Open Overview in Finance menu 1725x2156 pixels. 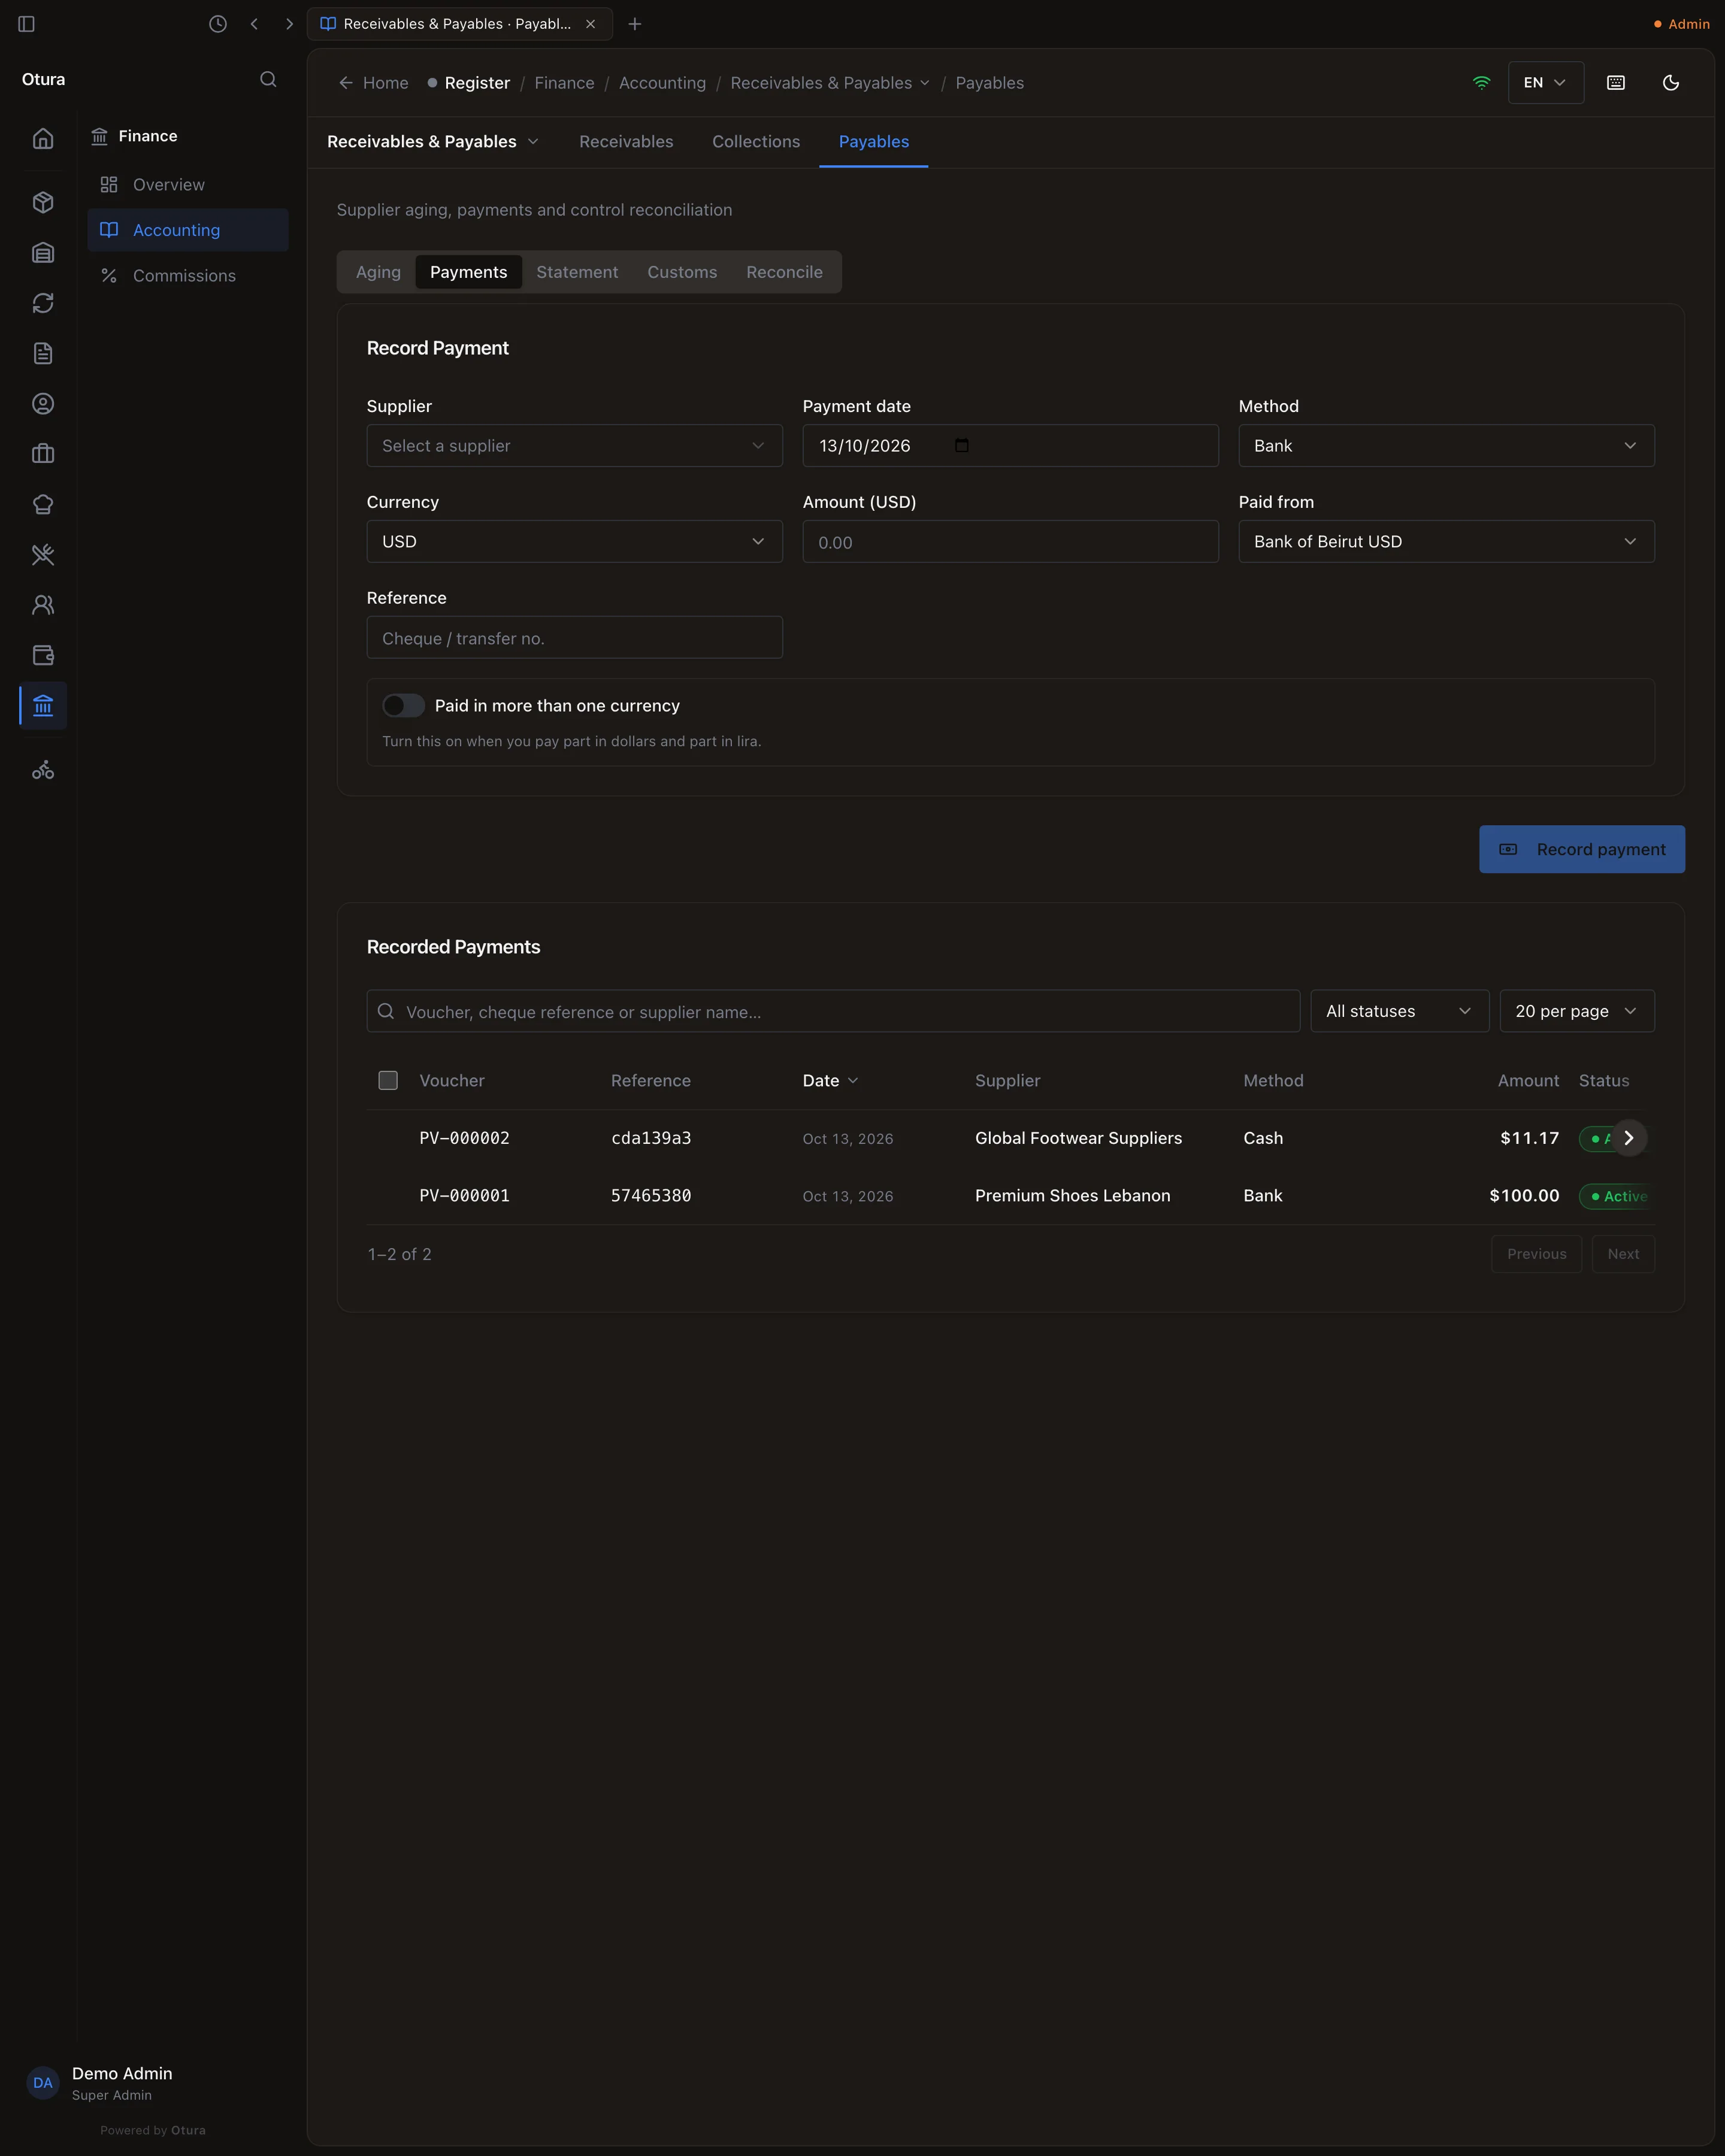(188, 185)
